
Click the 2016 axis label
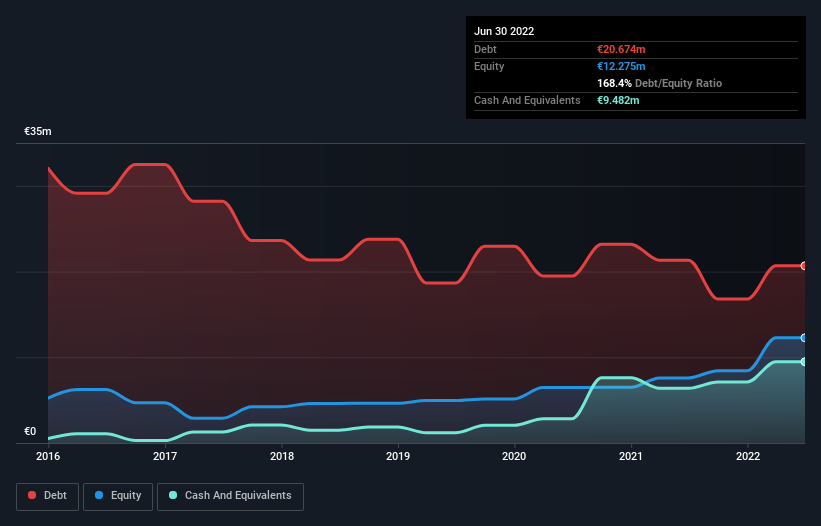(48, 456)
